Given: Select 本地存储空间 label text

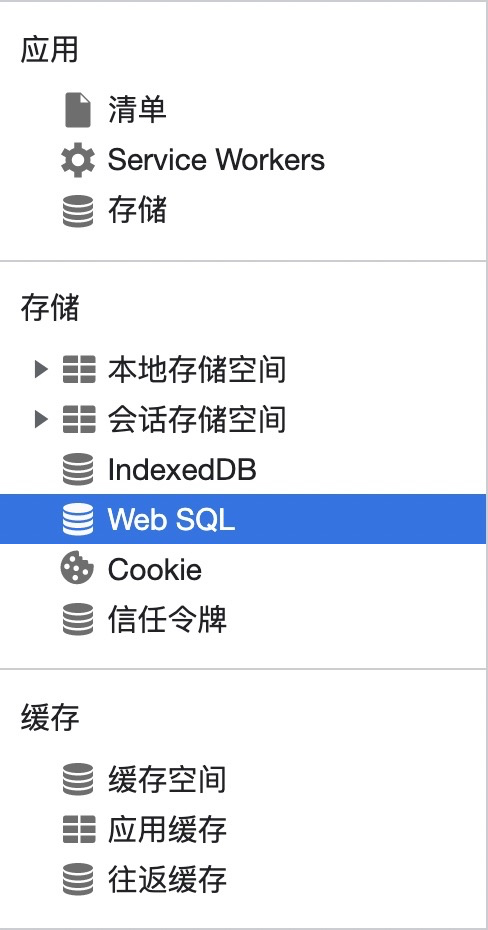Looking at the screenshot, I should (x=197, y=369).
